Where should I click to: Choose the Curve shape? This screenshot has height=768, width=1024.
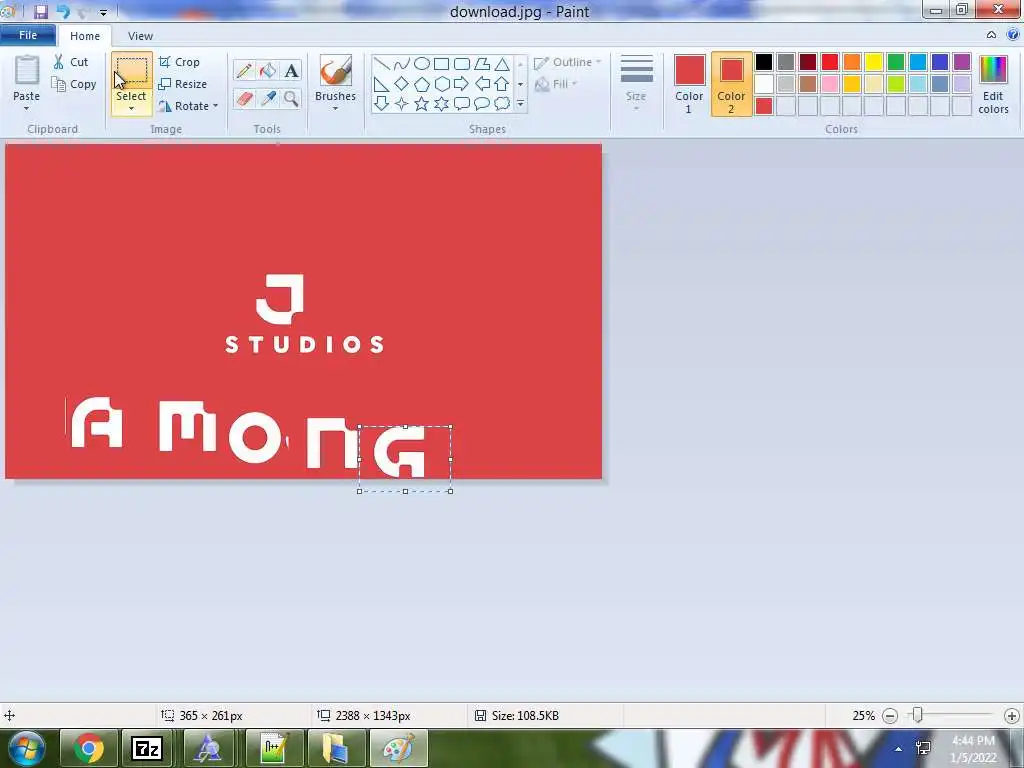pyautogui.click(x=402, y=63)
